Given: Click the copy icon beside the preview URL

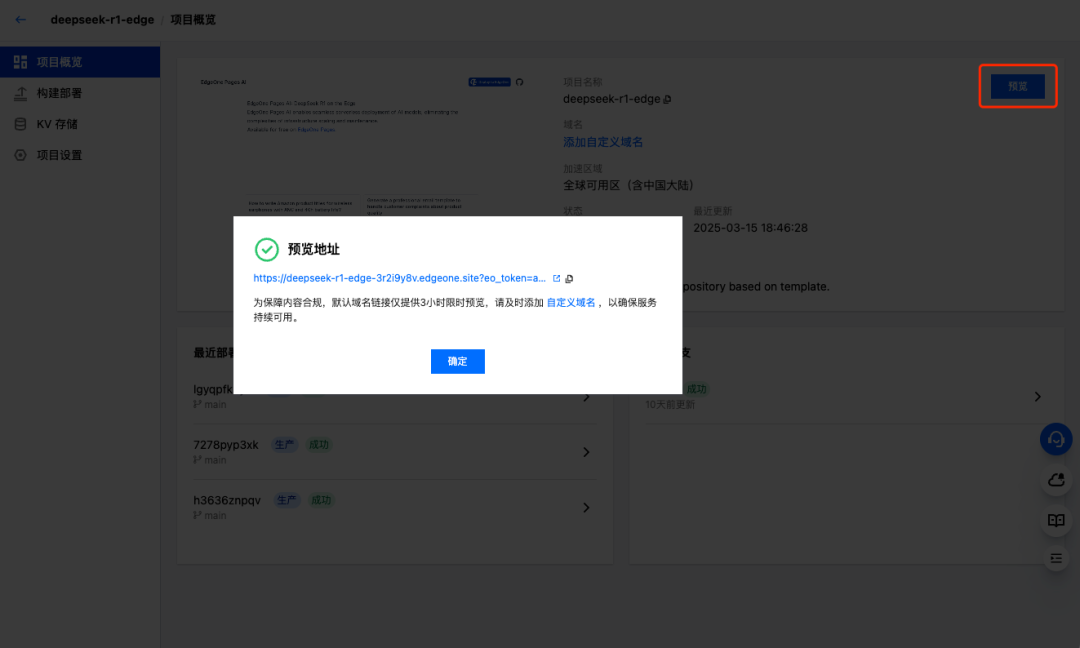Looking at the screenshot, I should (x=569, y=278).
